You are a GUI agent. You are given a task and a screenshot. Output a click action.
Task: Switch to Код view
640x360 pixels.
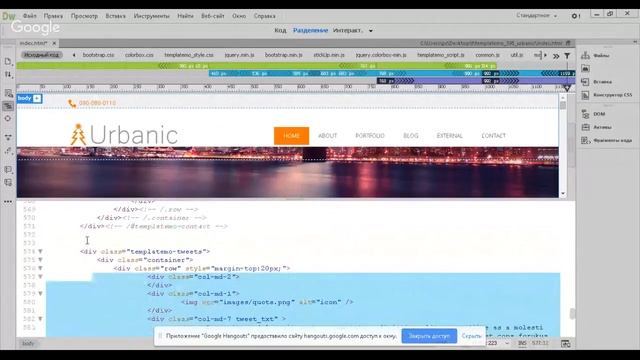(280, 30)
